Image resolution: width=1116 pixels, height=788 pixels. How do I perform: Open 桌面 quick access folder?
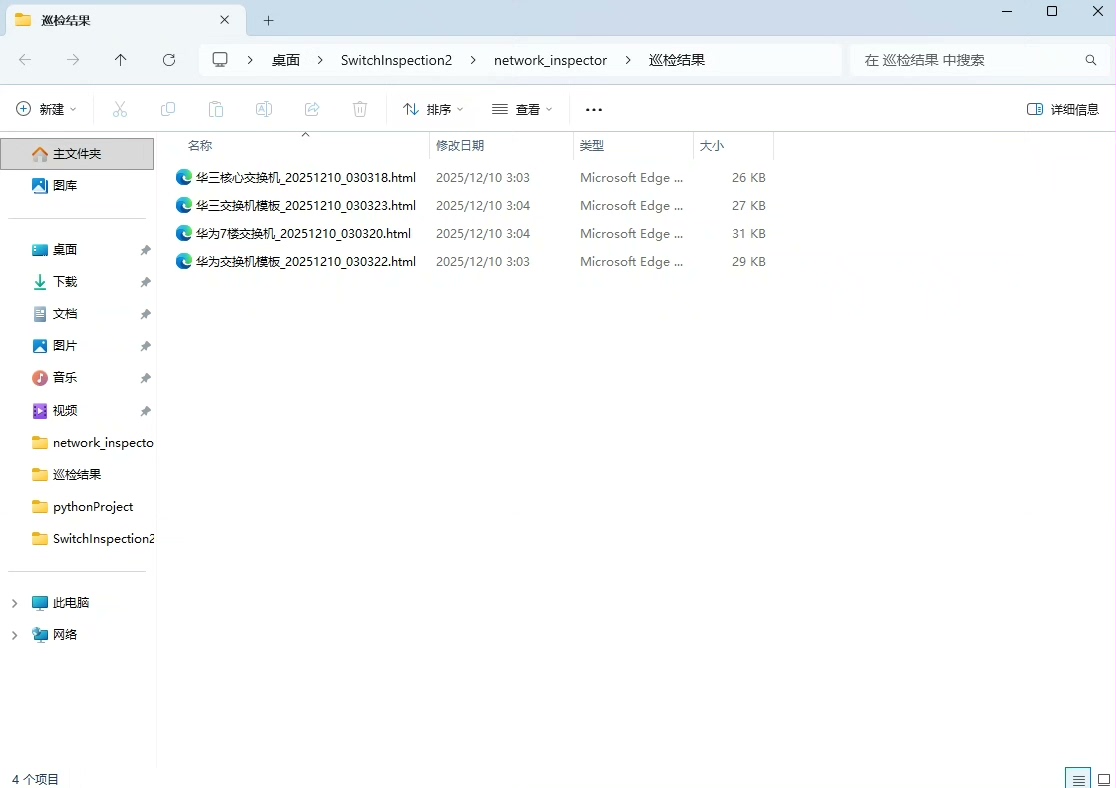click(x=65, y=250)
